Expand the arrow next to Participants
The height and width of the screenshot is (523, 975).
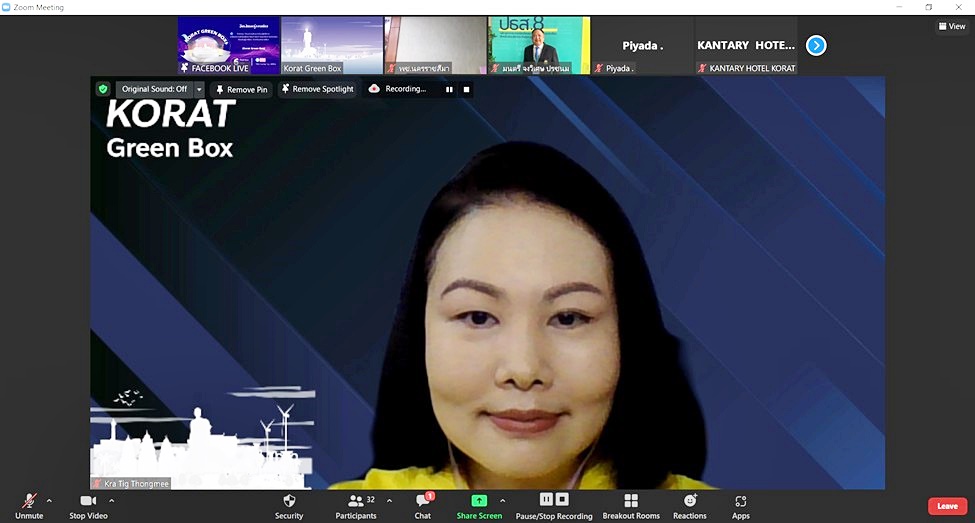tap(389, 501)
